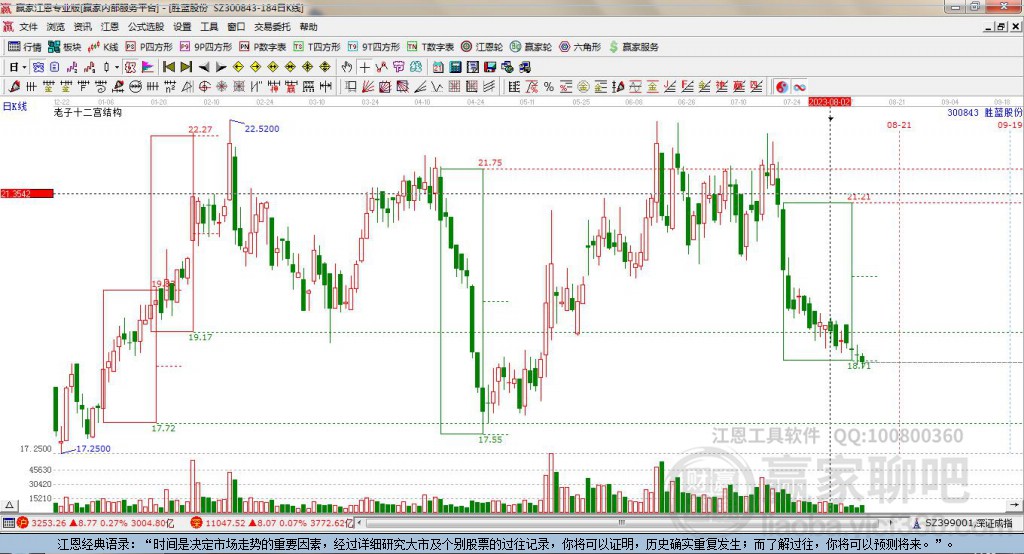This screenshot has width=1024, height=554.
Task: Expand the candlestick style dropdown arrow
Action: (117, 67)
